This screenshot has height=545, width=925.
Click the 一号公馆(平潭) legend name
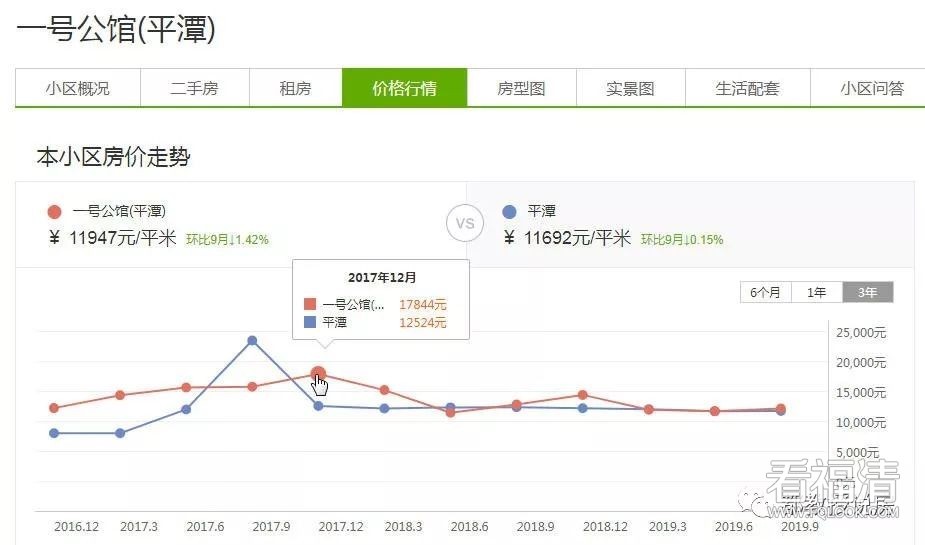(119, 211)
